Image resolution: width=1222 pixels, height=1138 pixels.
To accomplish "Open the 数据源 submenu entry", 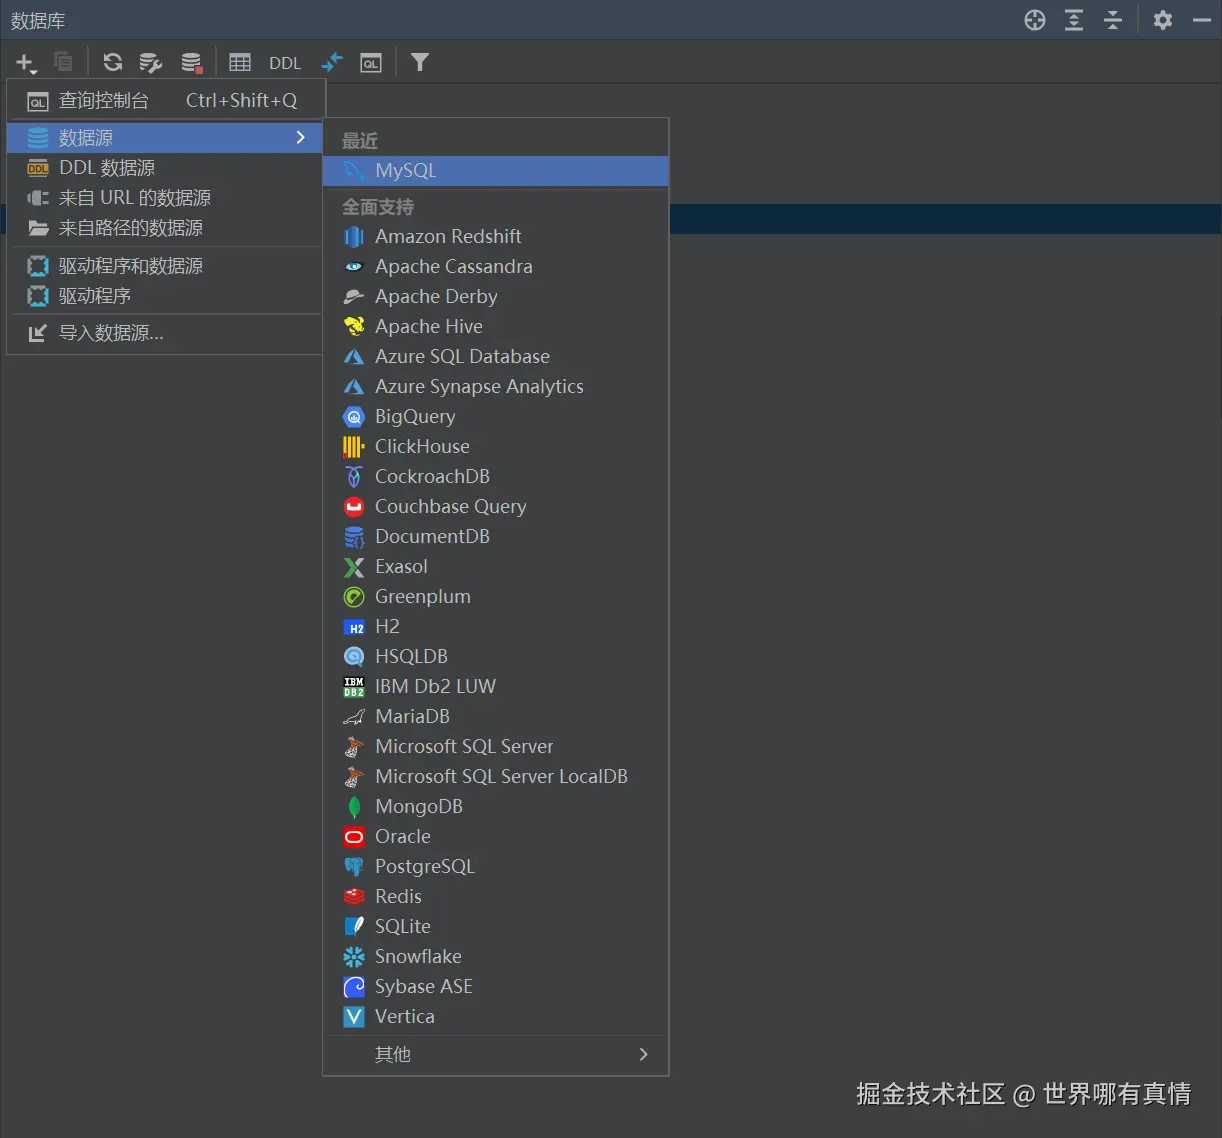I will pos(165,137).
